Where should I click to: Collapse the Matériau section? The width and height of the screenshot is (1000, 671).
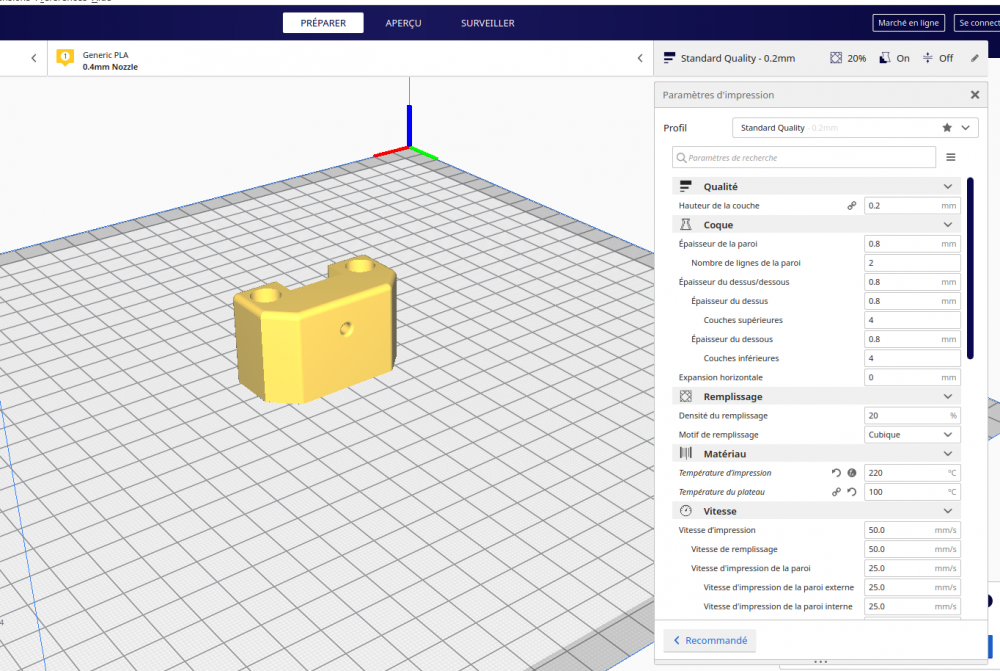[948, 453]
